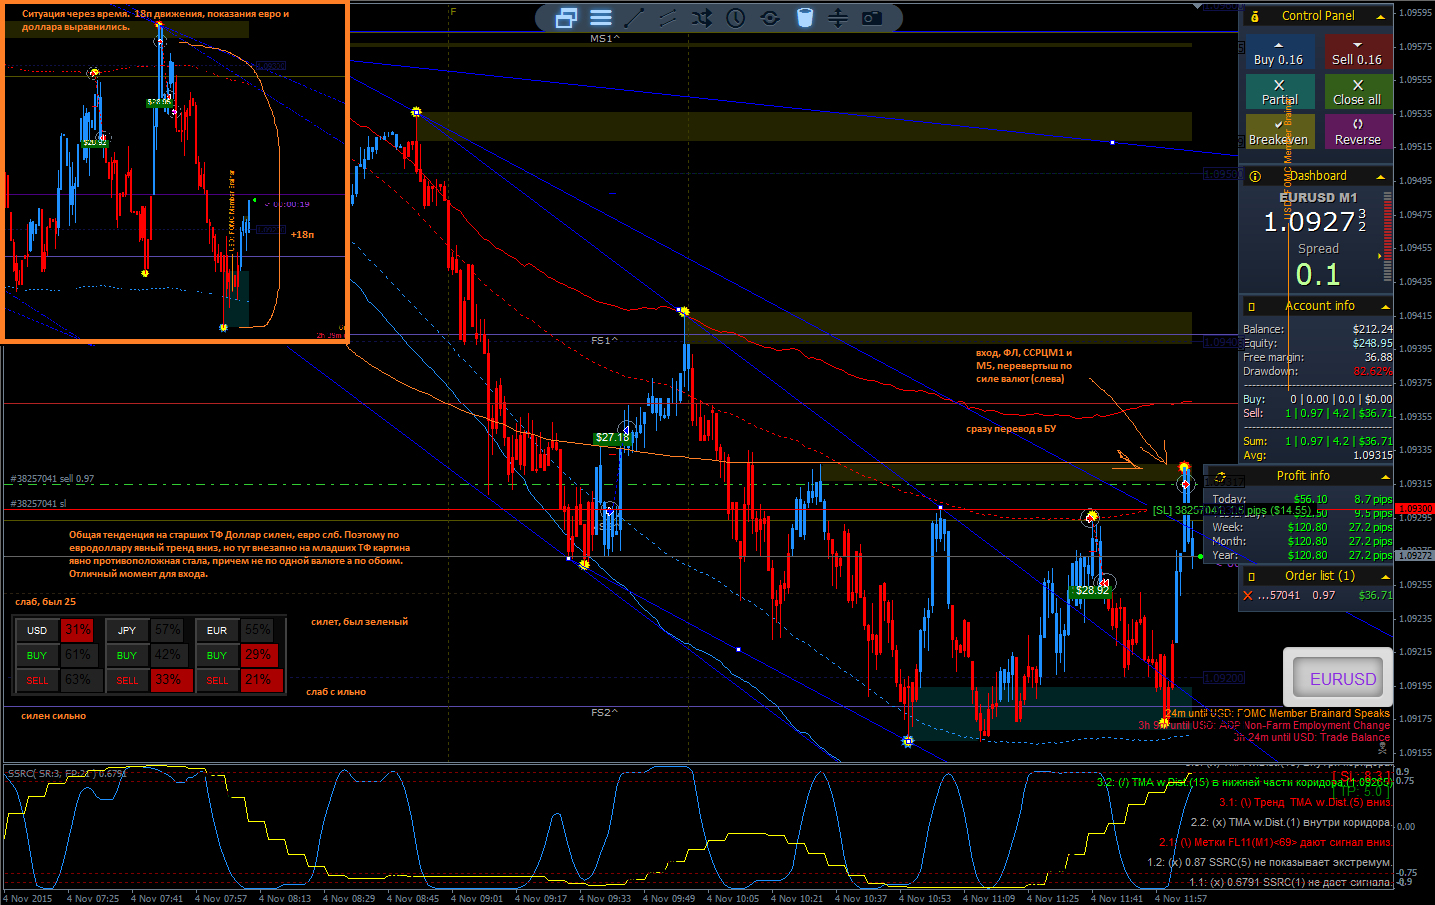Image resolution: width=1435 pixels, height=905 pixels.
Task: Collapse the Control Panel section
Action: [x=1382, y=17]
